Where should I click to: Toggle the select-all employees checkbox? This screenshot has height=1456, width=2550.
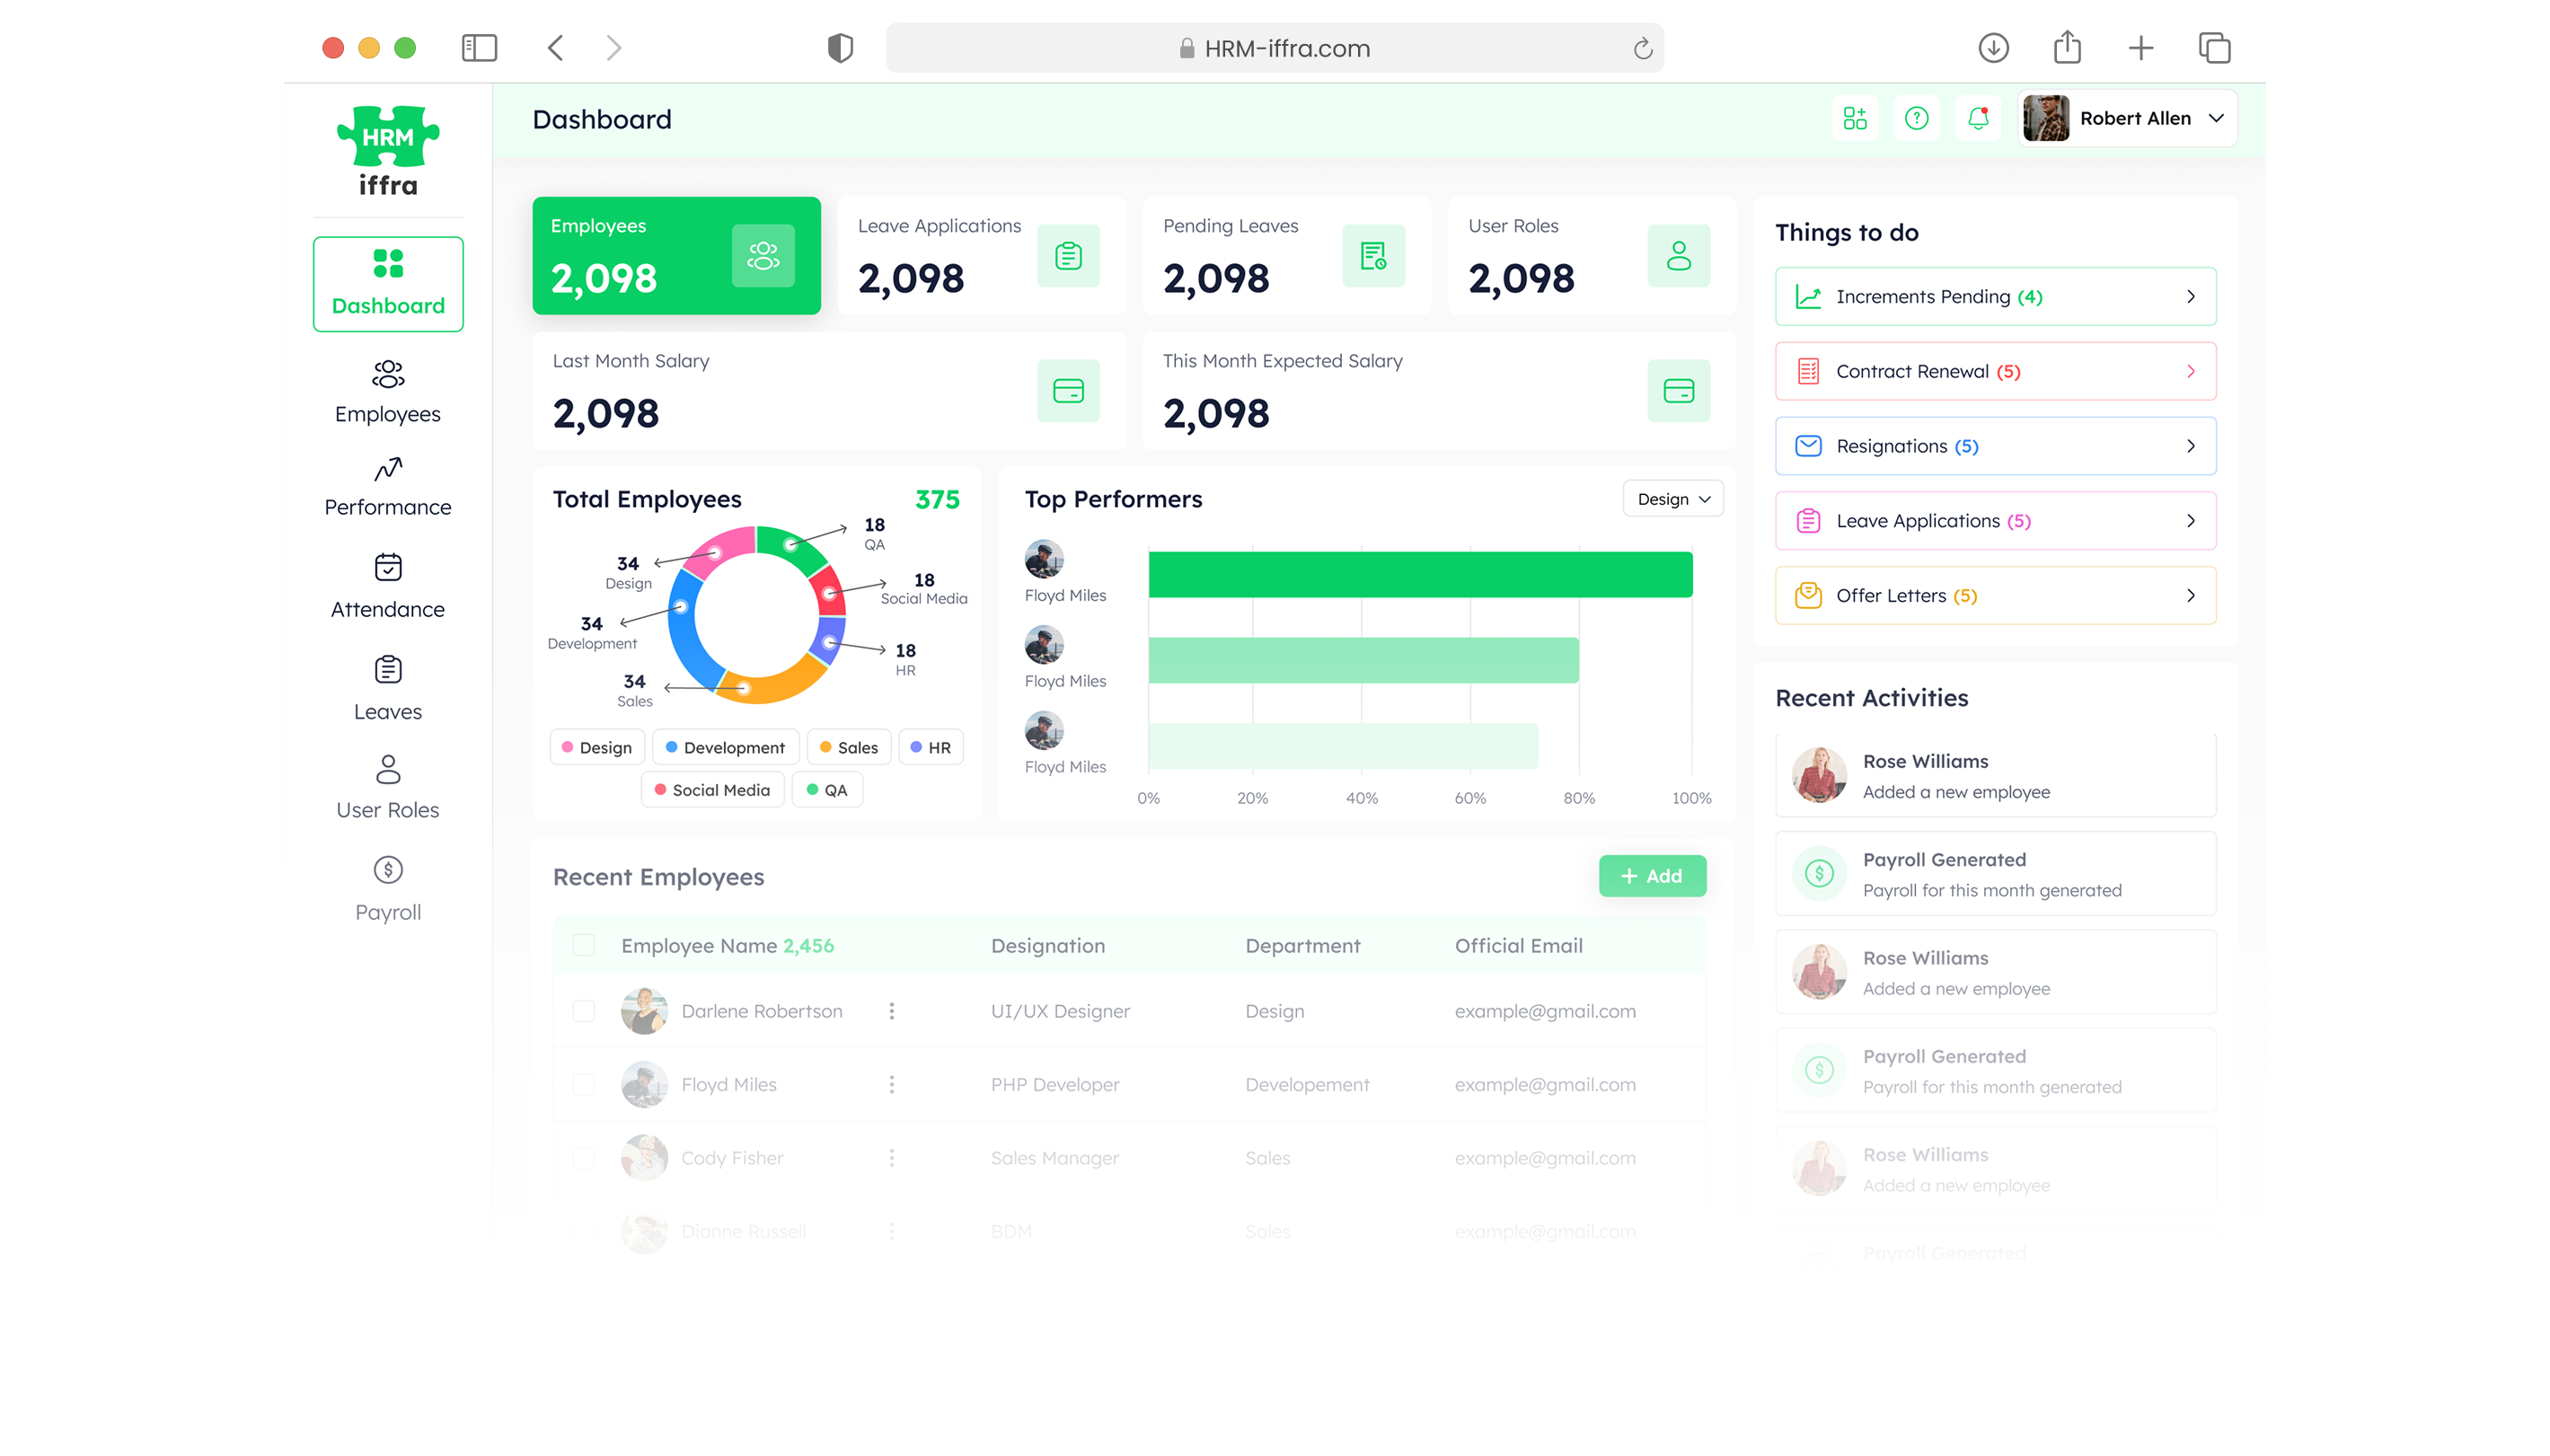pos(583,945)
